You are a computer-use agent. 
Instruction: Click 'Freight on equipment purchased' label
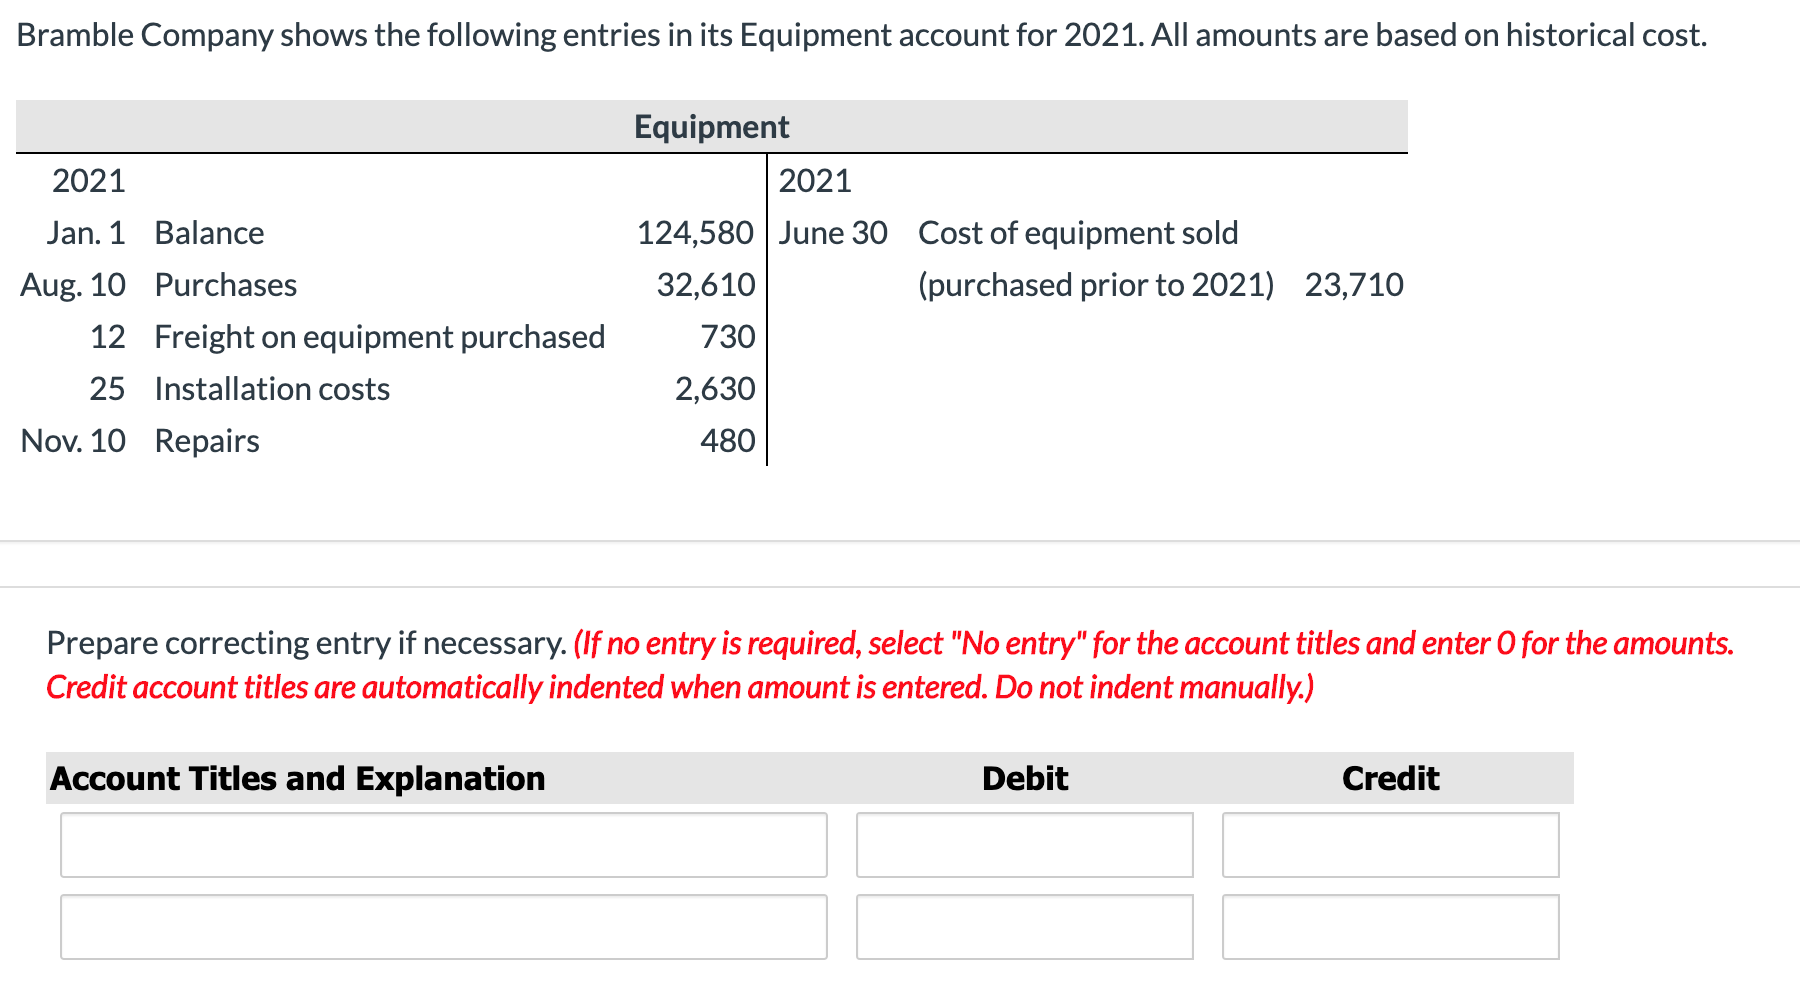pos(380,337)
